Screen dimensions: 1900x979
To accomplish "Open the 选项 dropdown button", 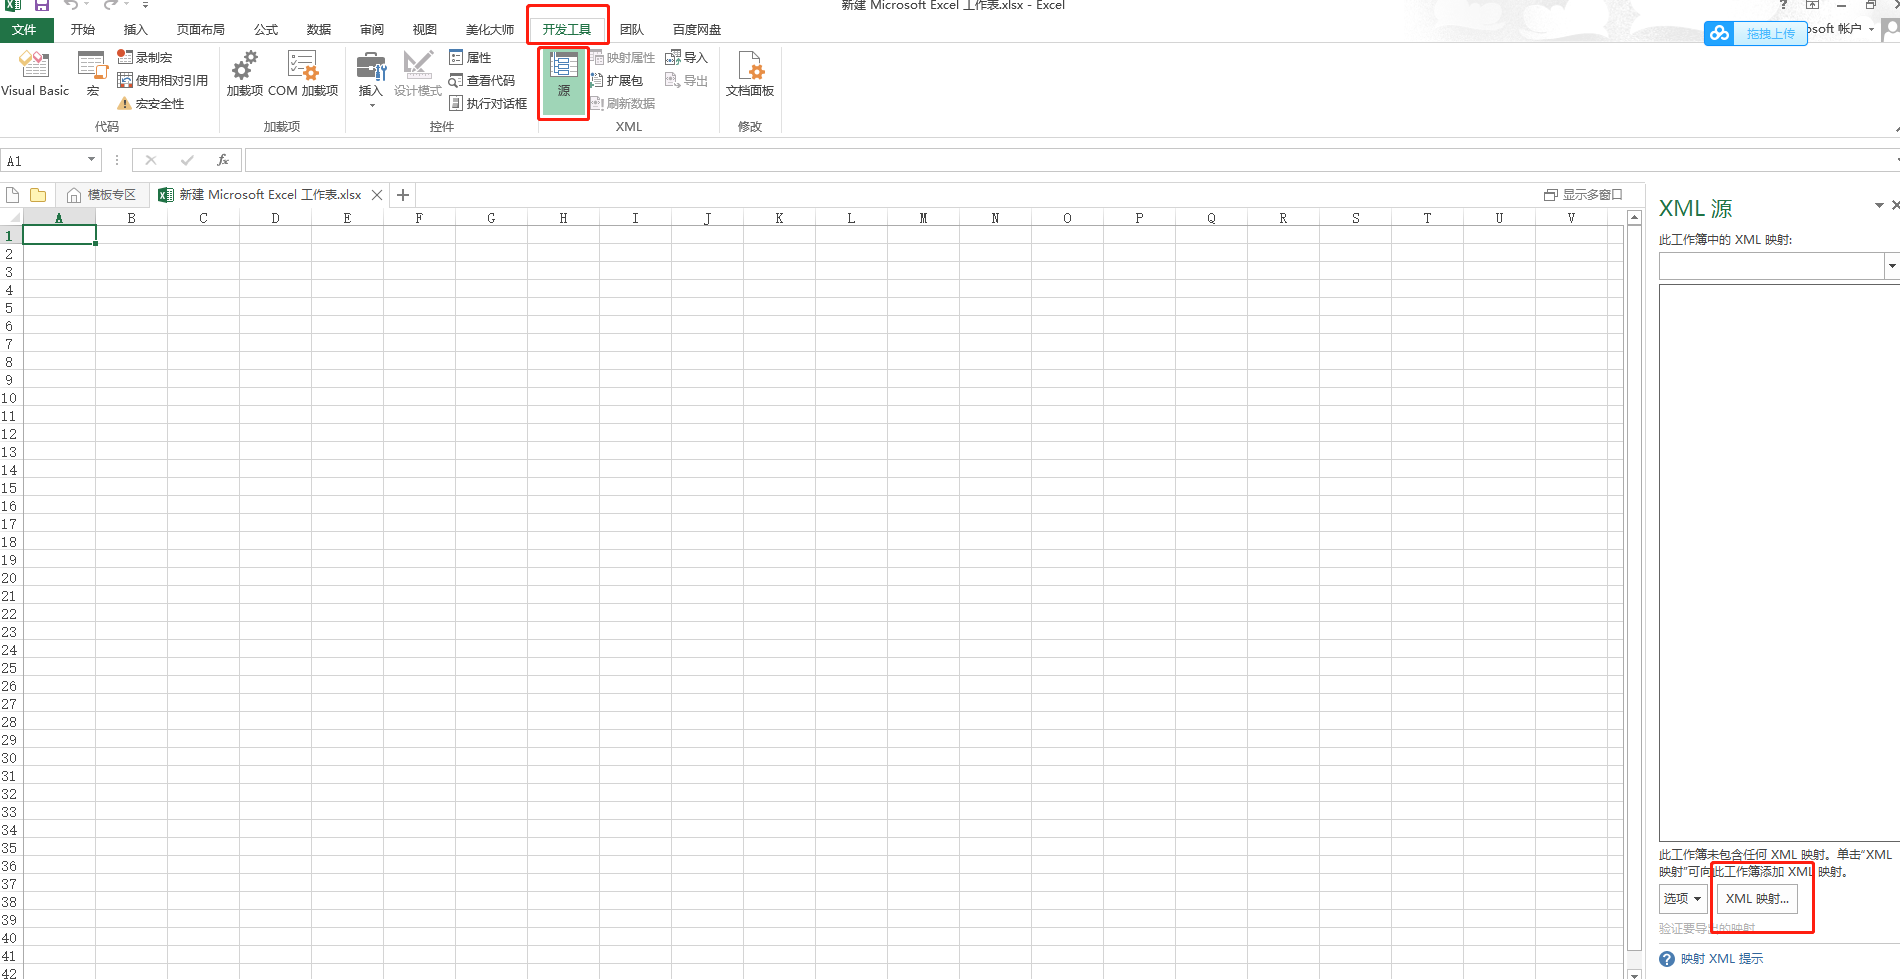I will tap(1683, 899).
